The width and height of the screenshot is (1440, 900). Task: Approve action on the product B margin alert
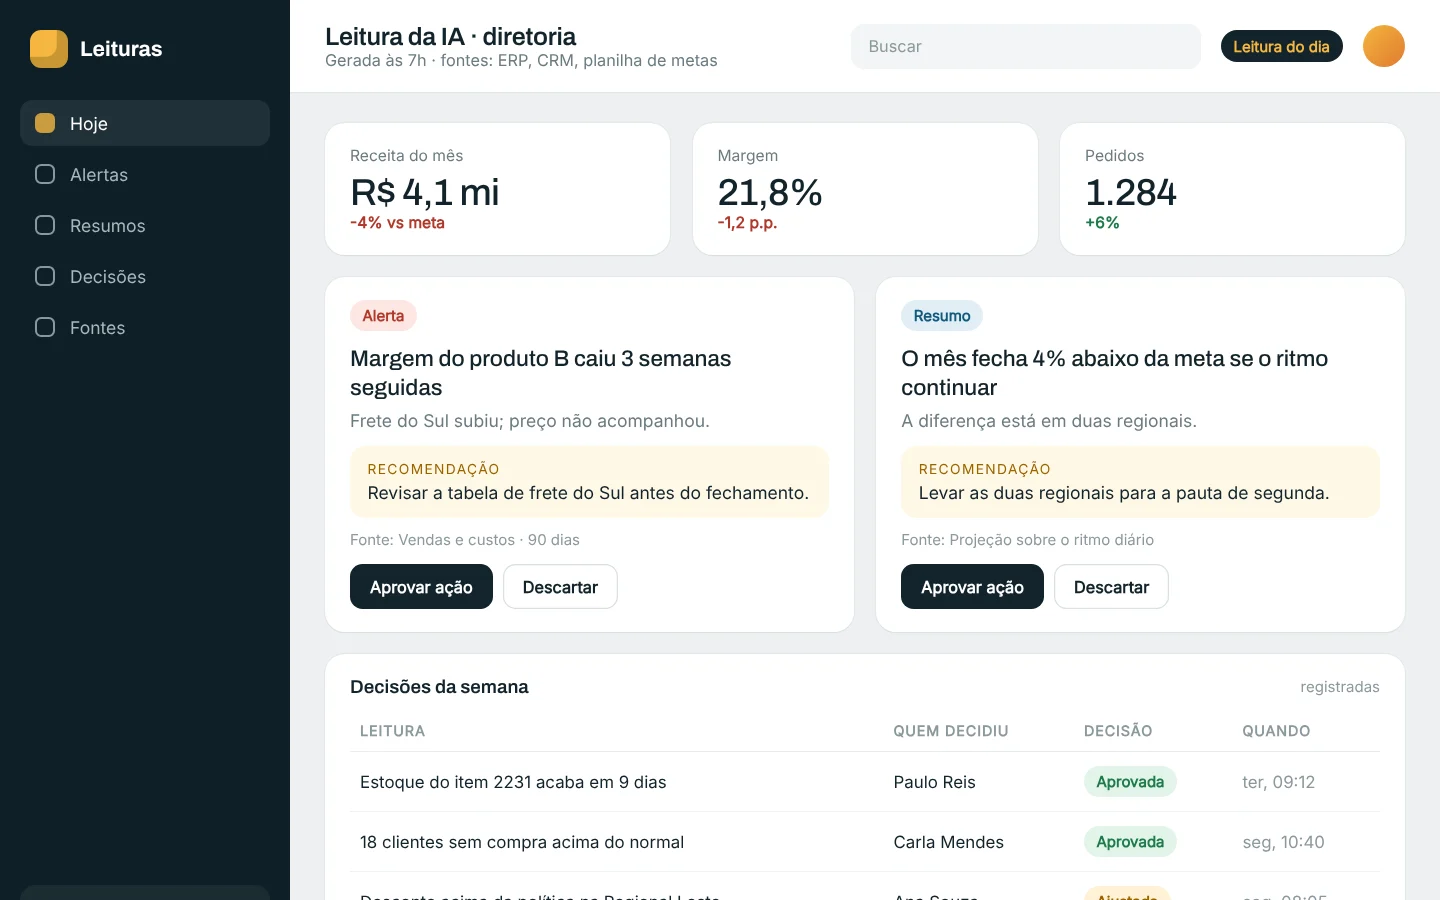click(x=421, y=587)
